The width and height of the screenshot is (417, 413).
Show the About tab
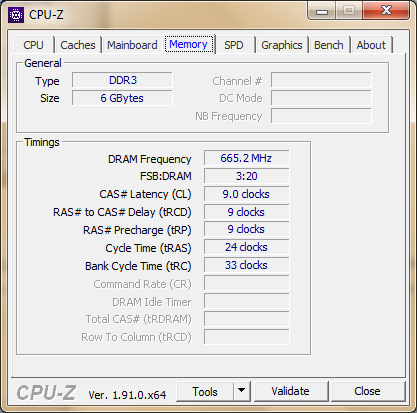(371, 45)
